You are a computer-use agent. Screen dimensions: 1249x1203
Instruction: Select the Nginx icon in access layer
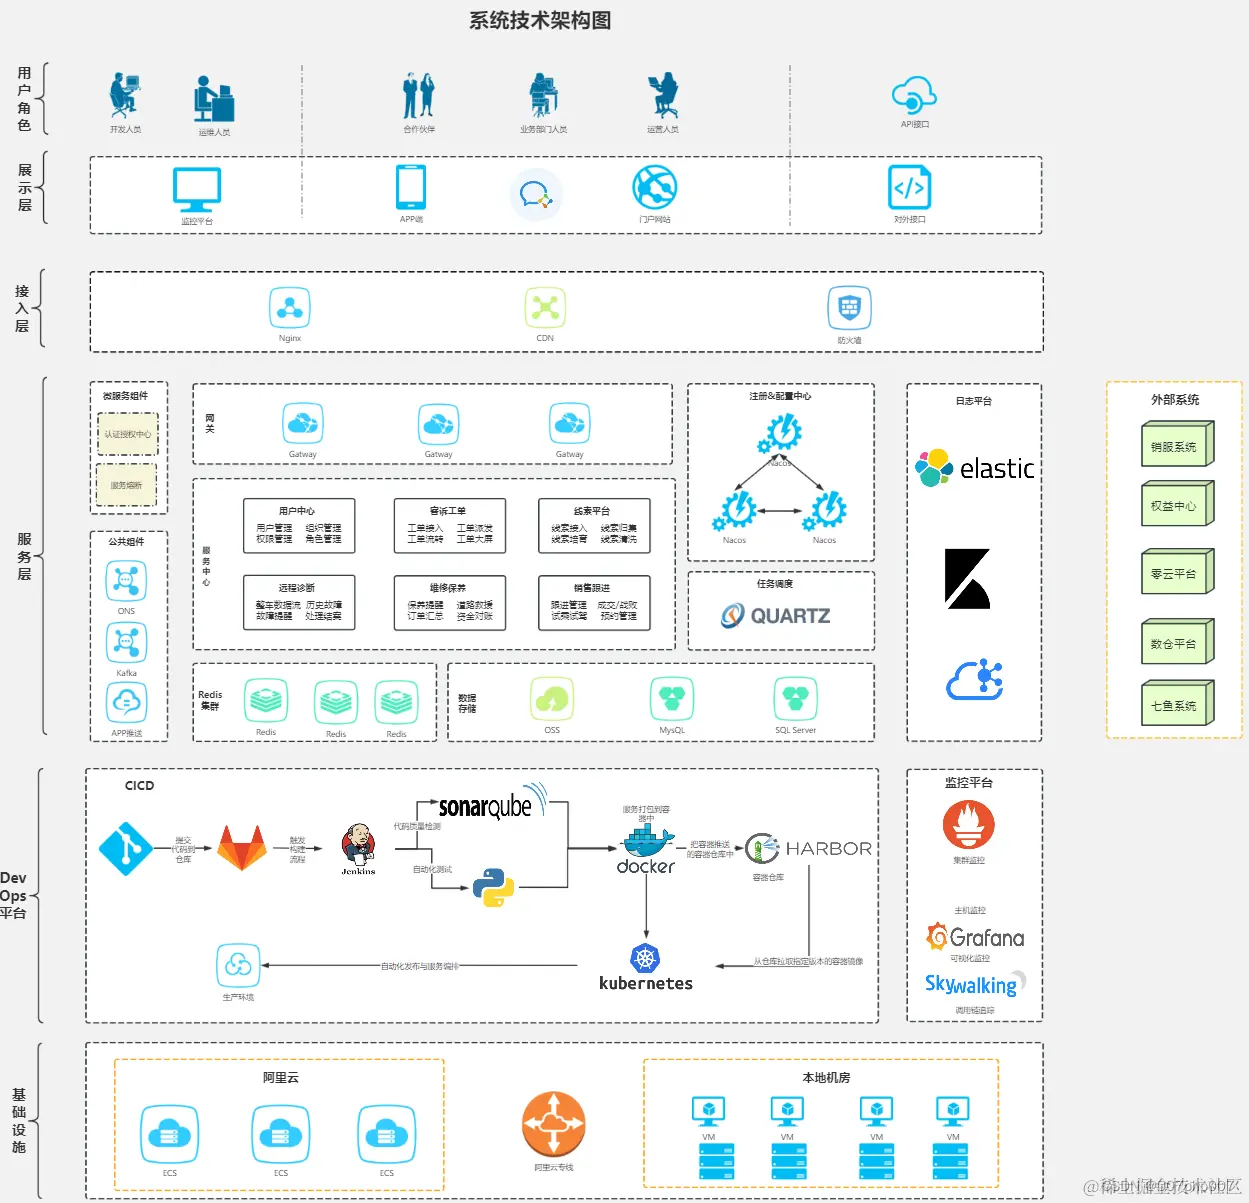coord(290,308)
